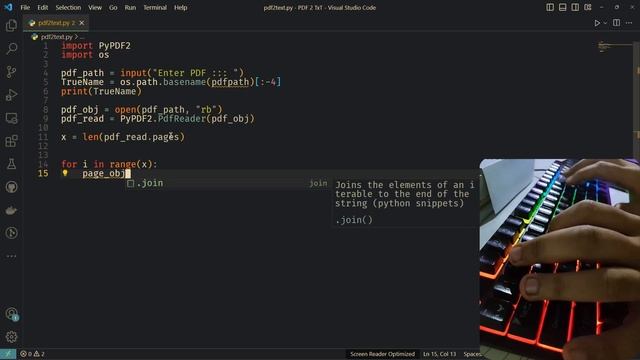Open the Timeline clock view in activity bar
The image size is (640, 360).
point(11,233)
